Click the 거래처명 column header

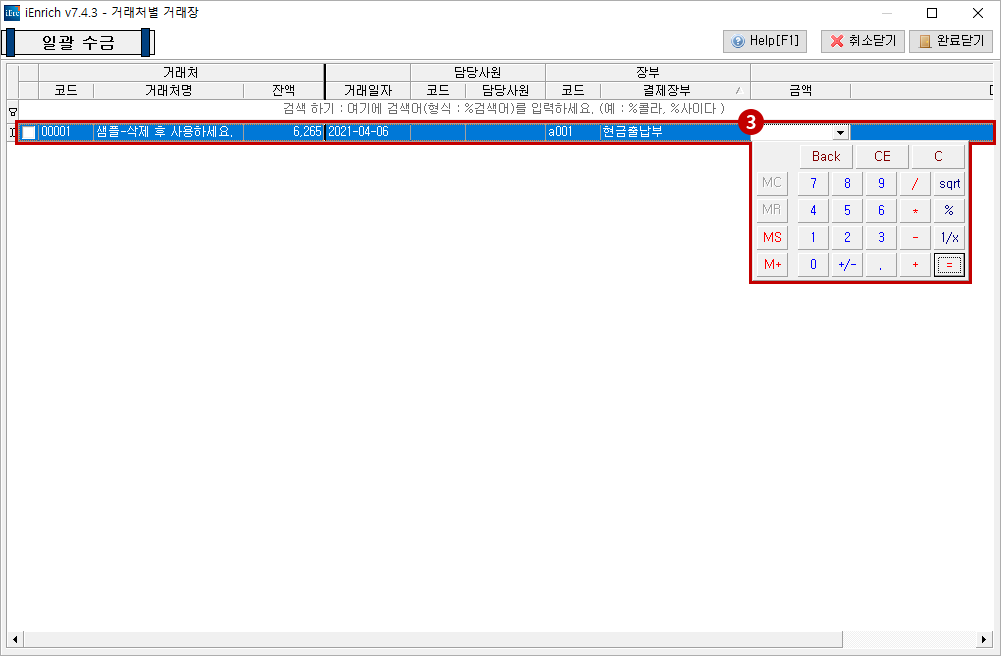pos(169,91)
